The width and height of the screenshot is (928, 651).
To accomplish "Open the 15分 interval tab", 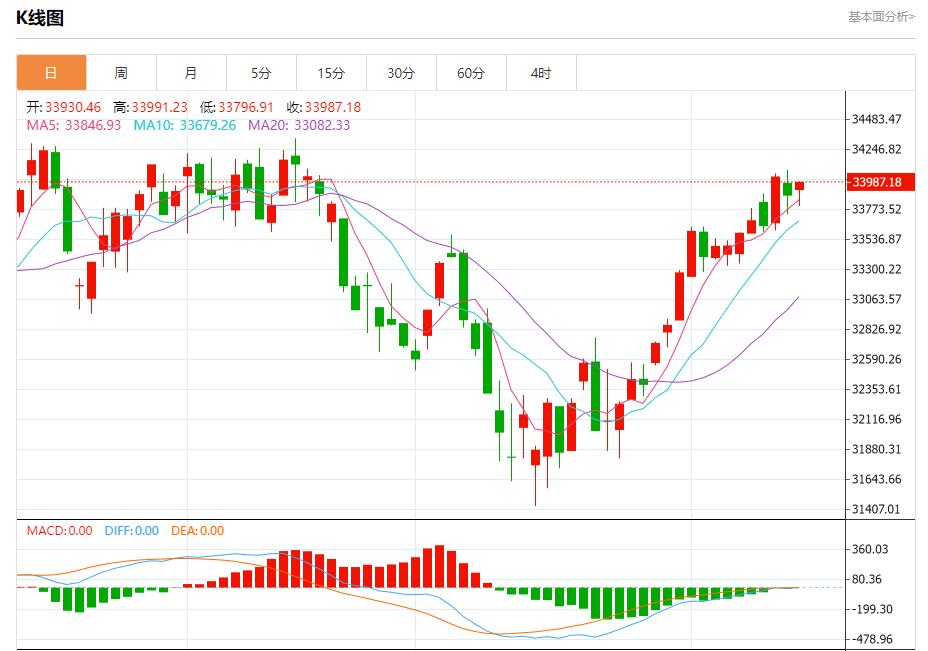I will point(331,73).
